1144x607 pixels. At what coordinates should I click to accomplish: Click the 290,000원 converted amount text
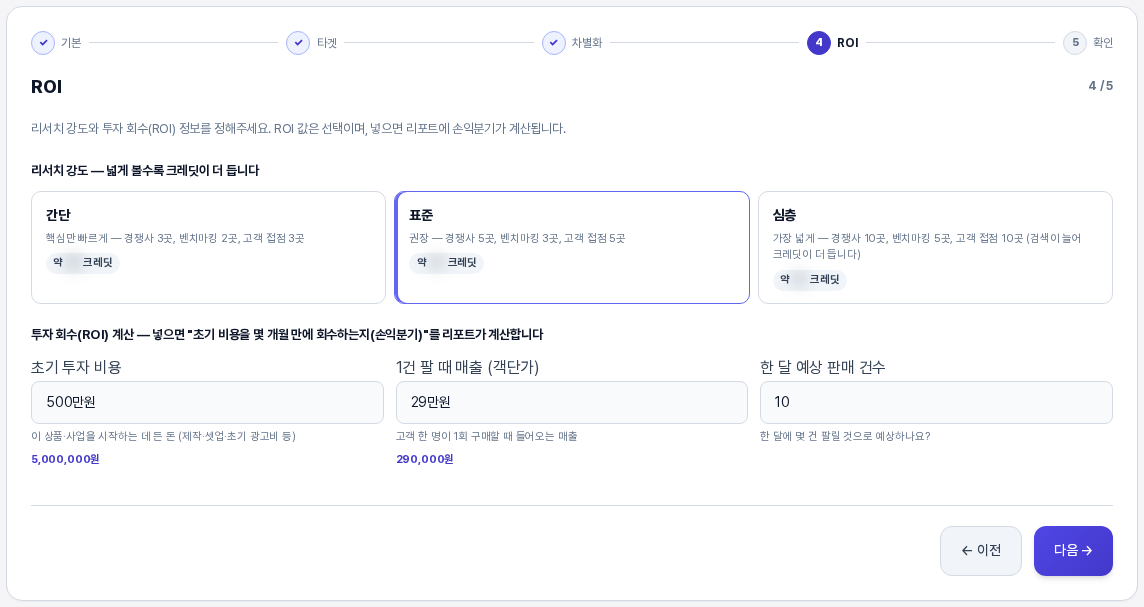(425, 459)
